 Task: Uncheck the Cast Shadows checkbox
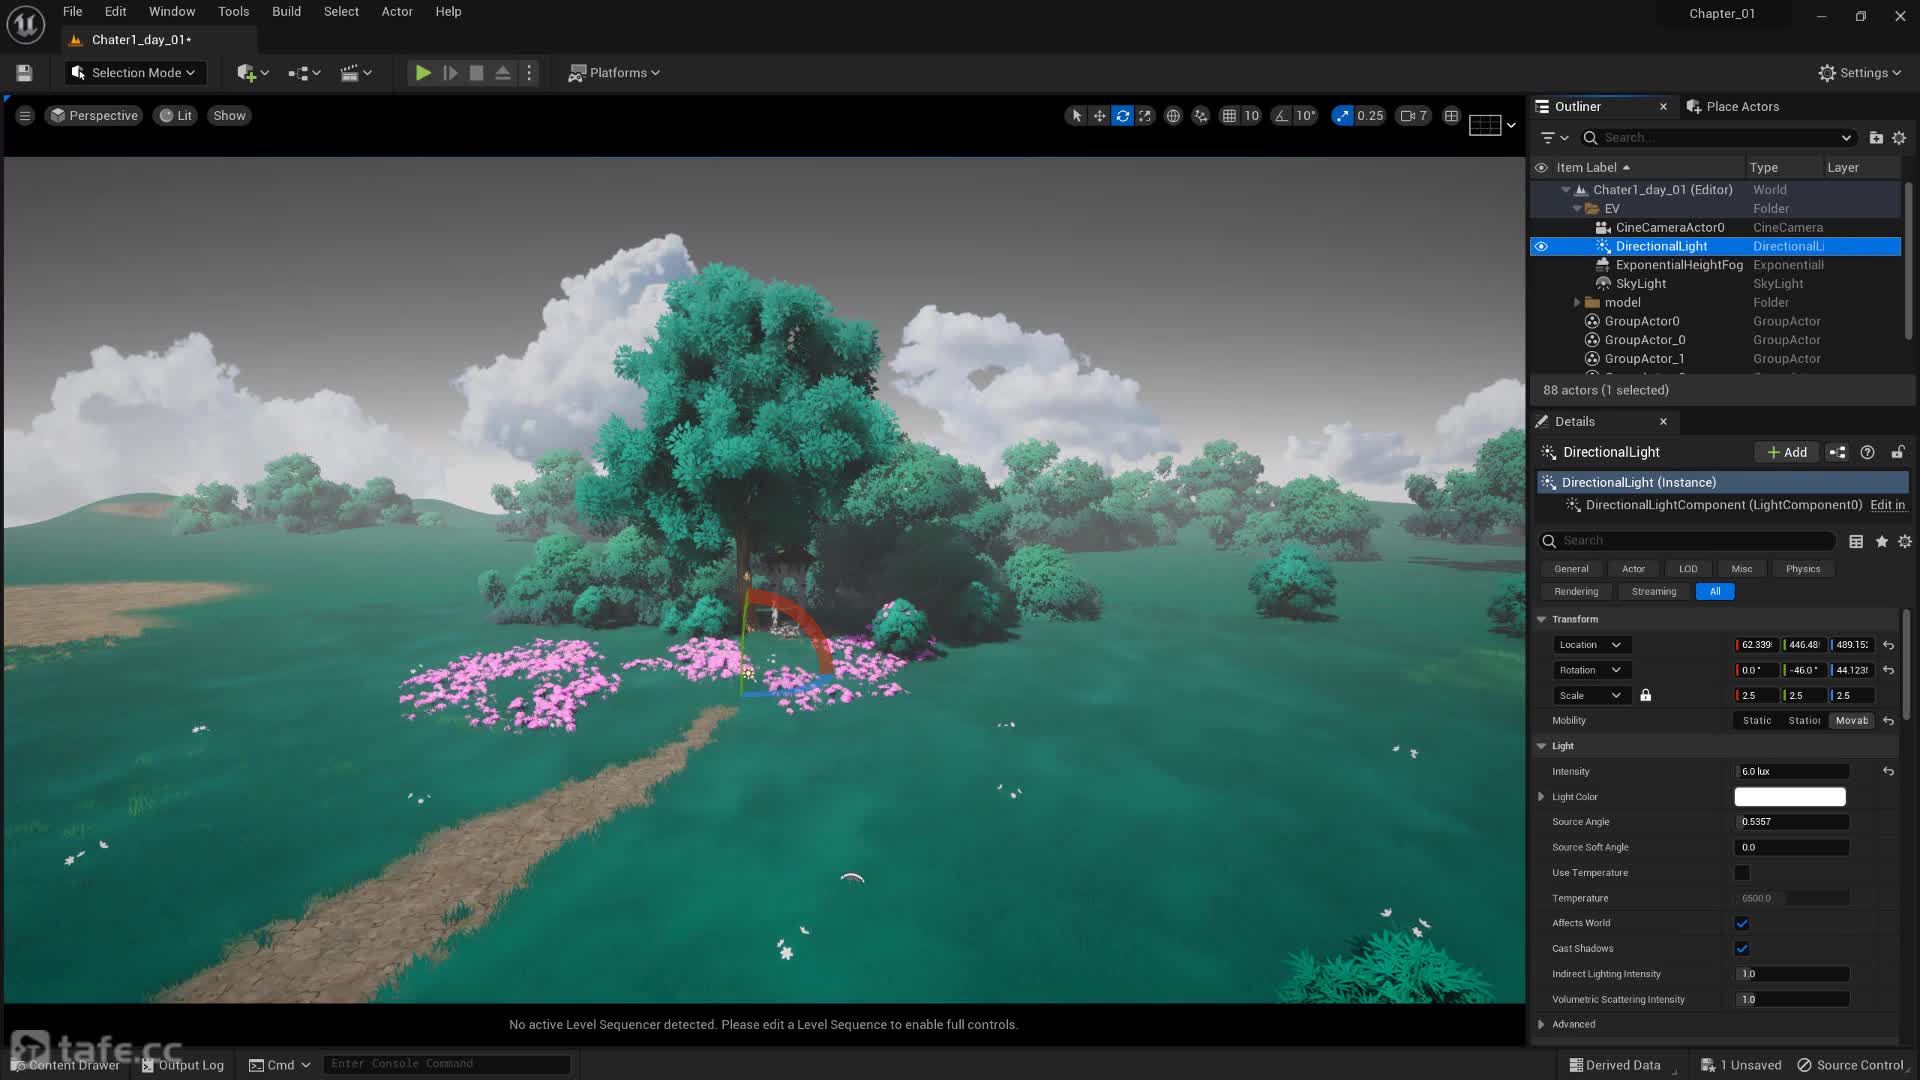1742,949
